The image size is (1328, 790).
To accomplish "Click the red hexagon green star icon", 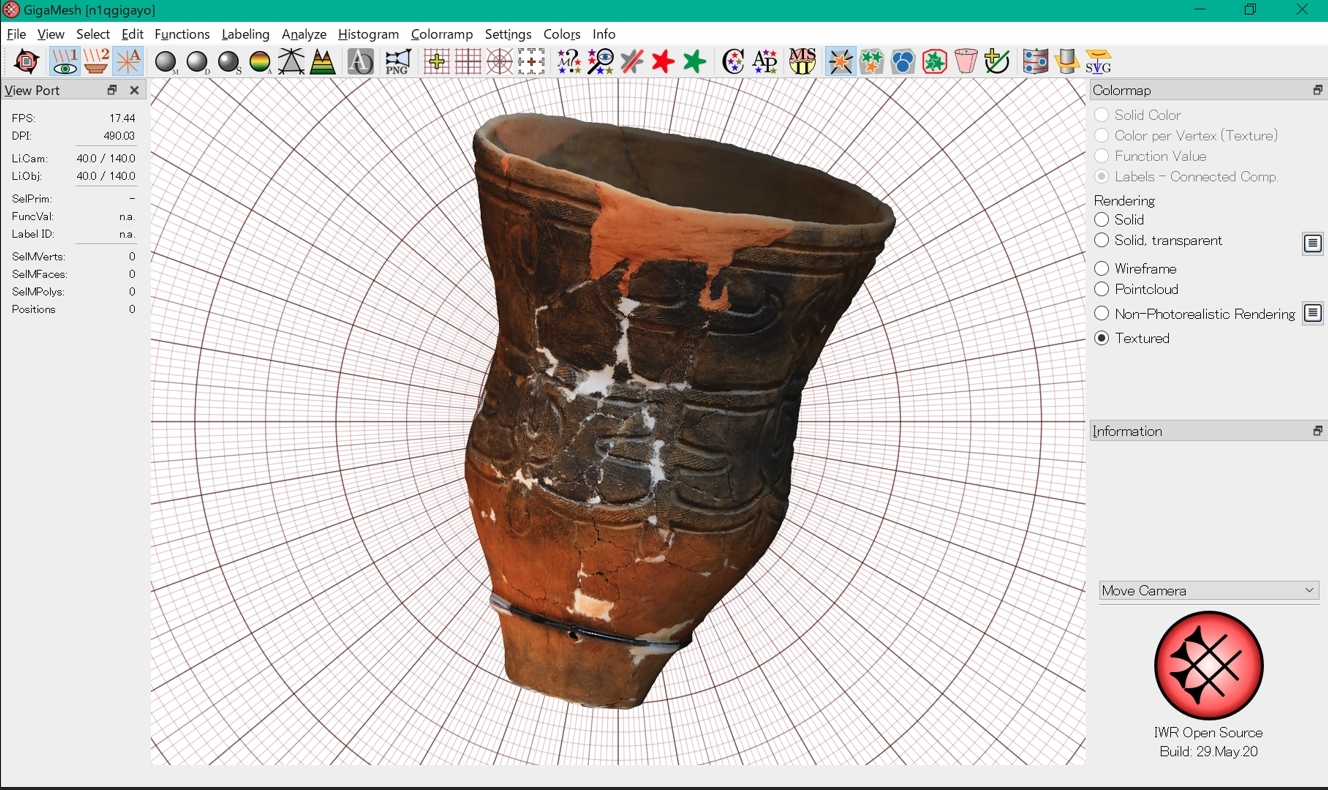I will tap(935, 62).
